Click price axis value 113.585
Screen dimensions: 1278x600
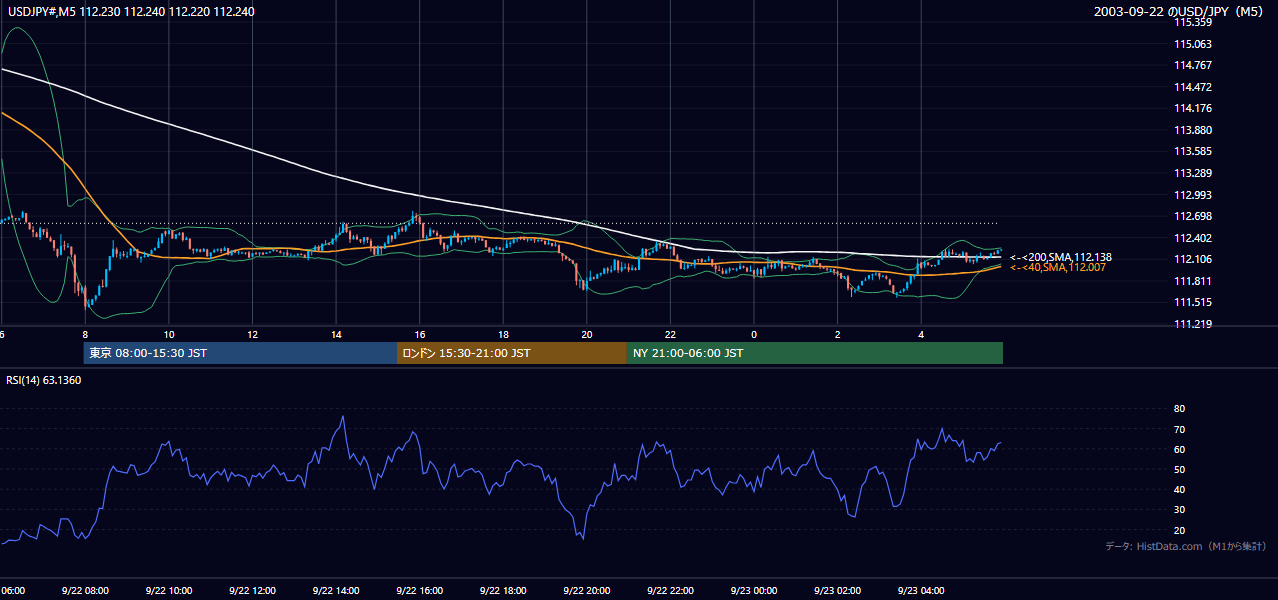click(x=1192, y=152)
